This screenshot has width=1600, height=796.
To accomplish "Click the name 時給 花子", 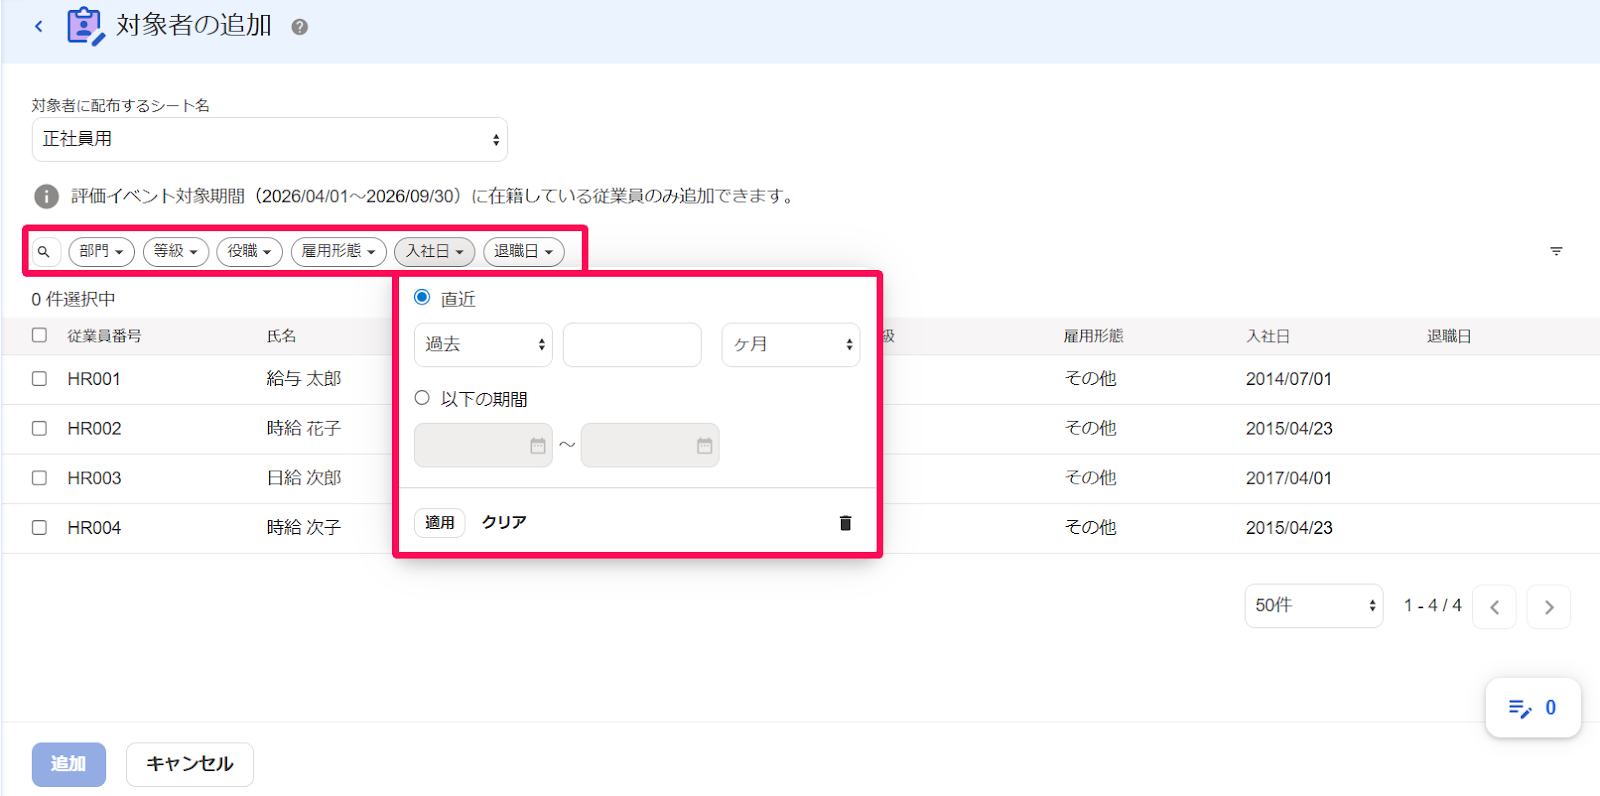I will [304, 428].
